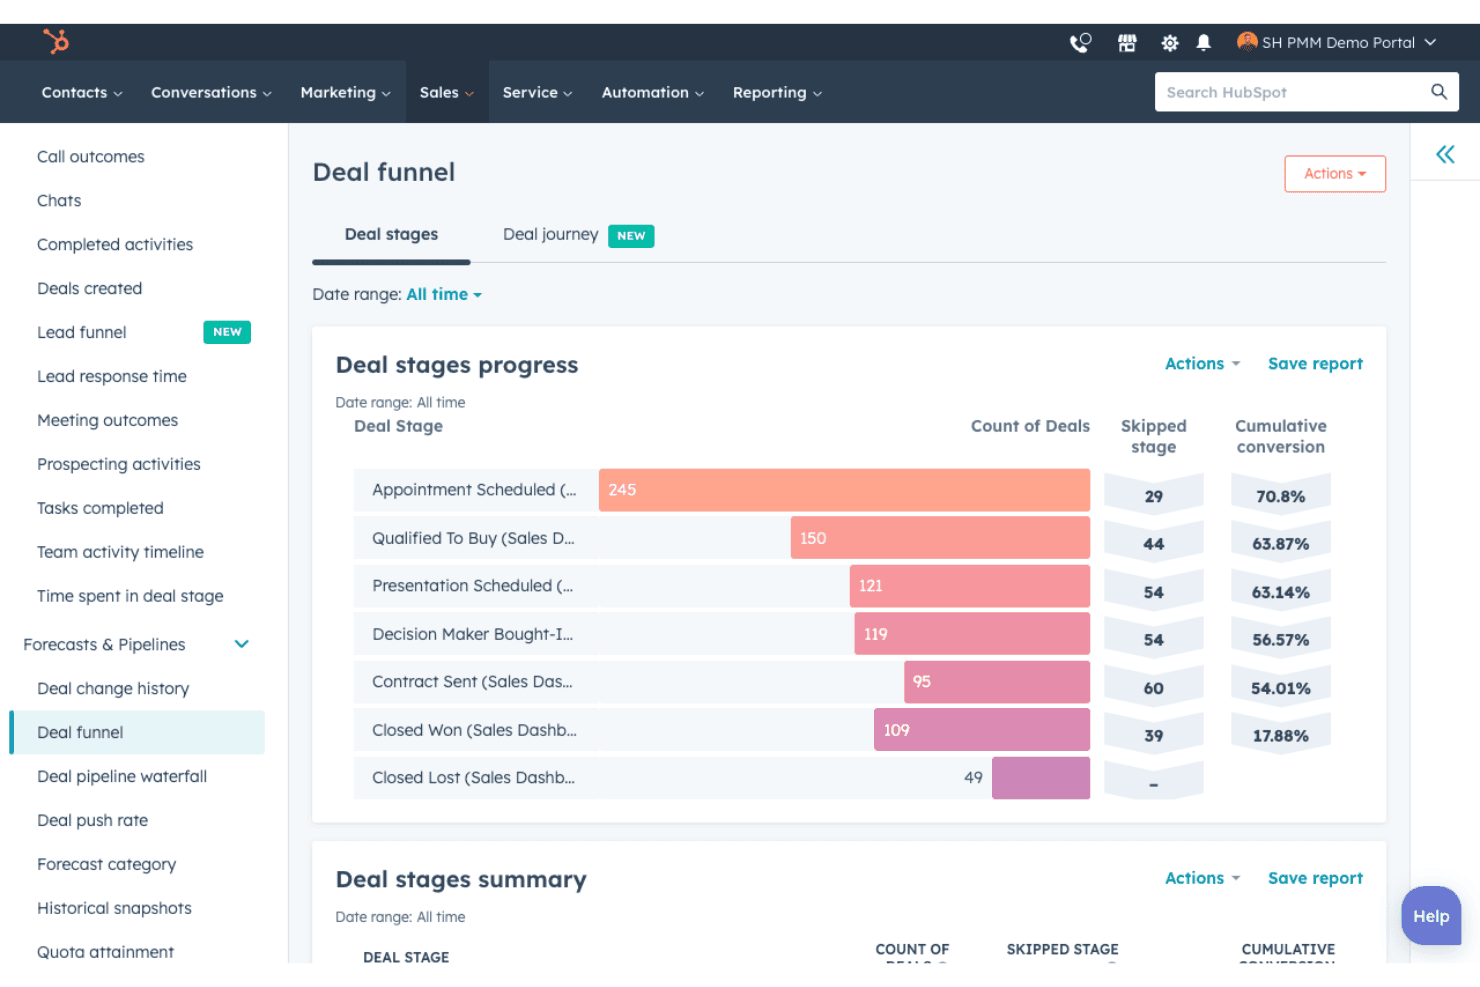This screenshot has width=1480, height=987.
Task: Click into the Search HubSpot field
Action: (1306, 92)
